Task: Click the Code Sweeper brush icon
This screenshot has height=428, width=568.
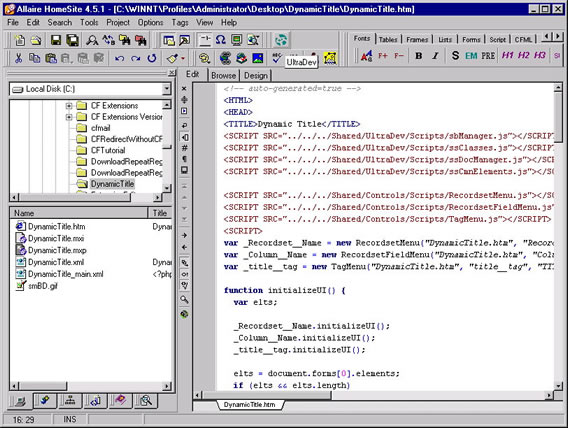Action: pos(172,58)
